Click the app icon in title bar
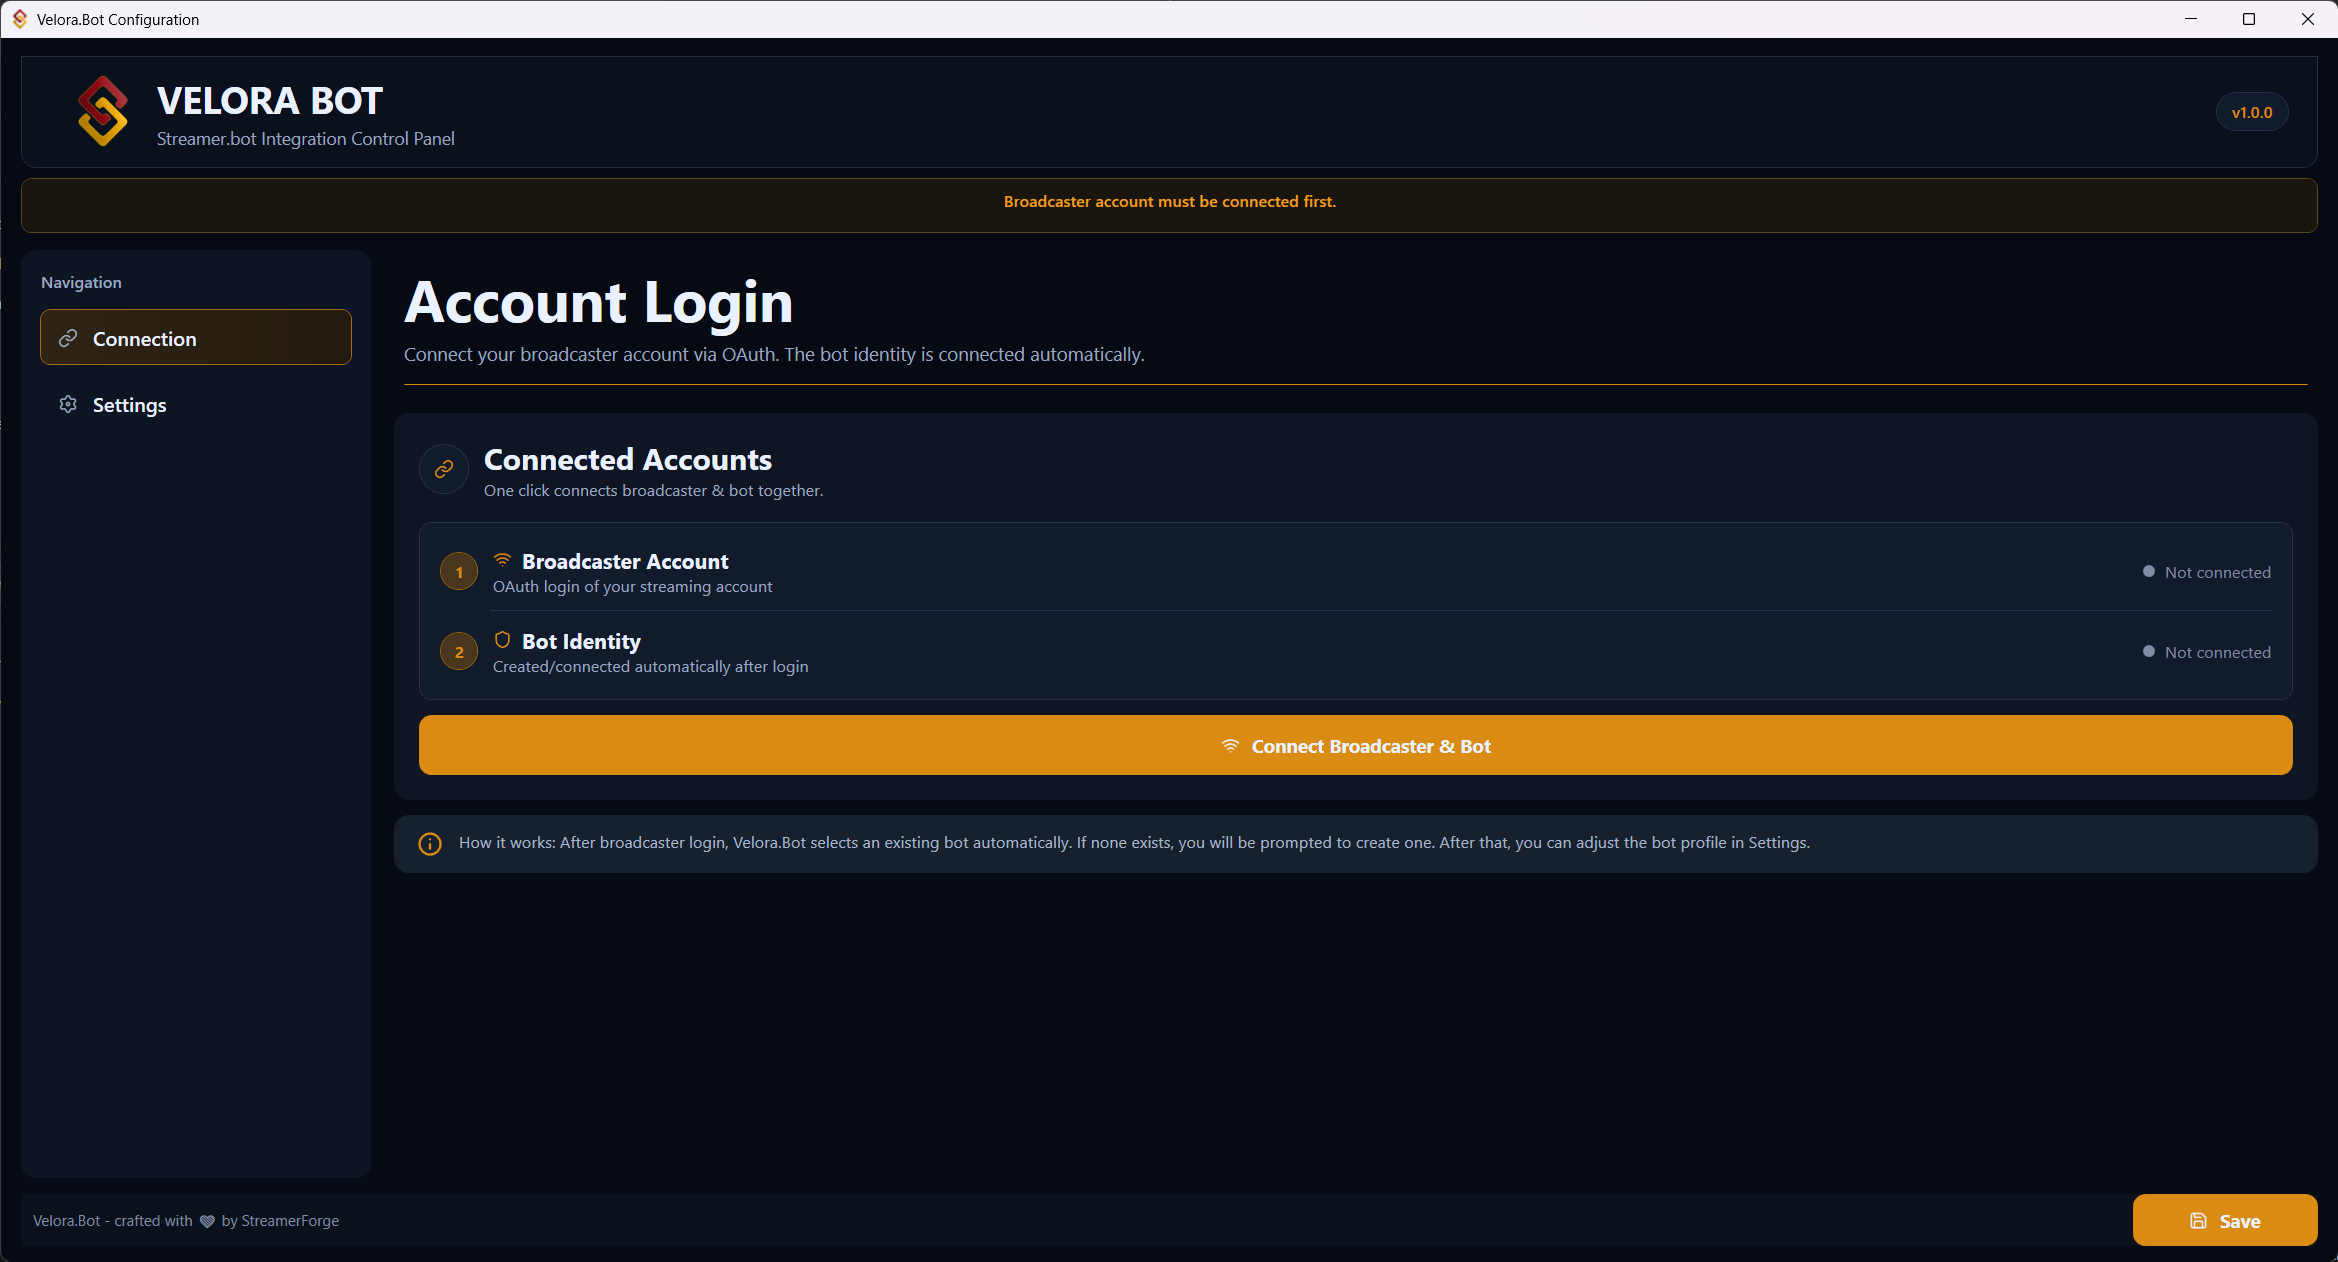This screenshot has width=2338, height=1262. pos(19,19)
